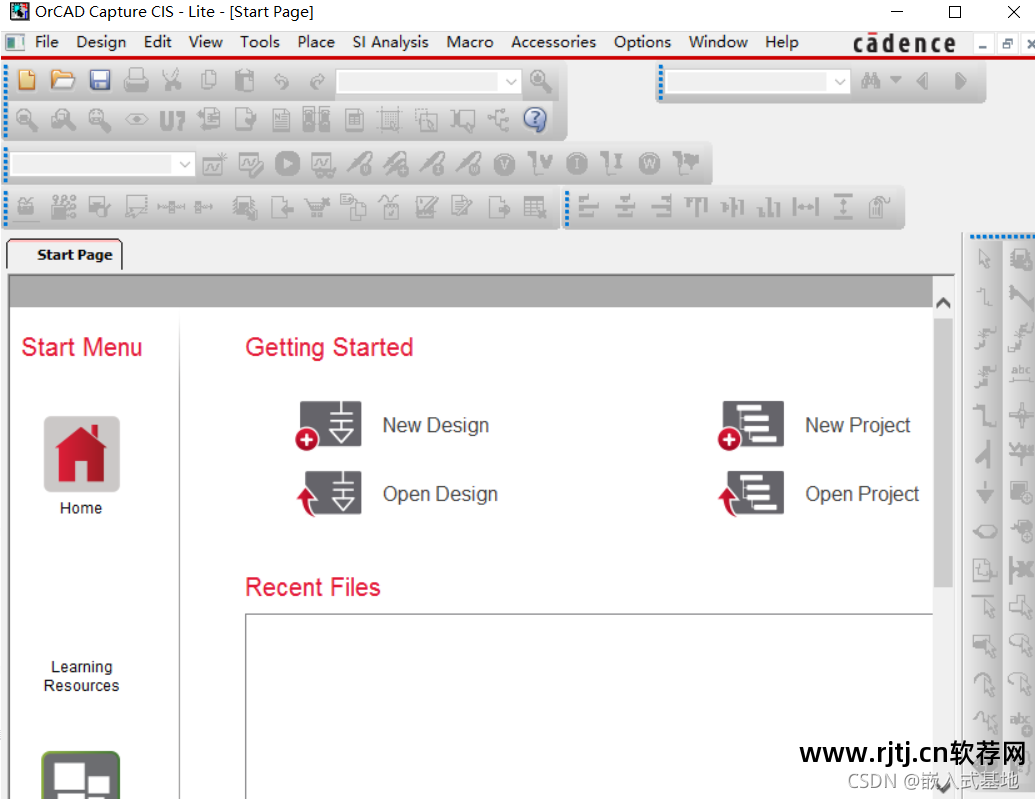Click the Print toolbar icon

click(136, 81)
